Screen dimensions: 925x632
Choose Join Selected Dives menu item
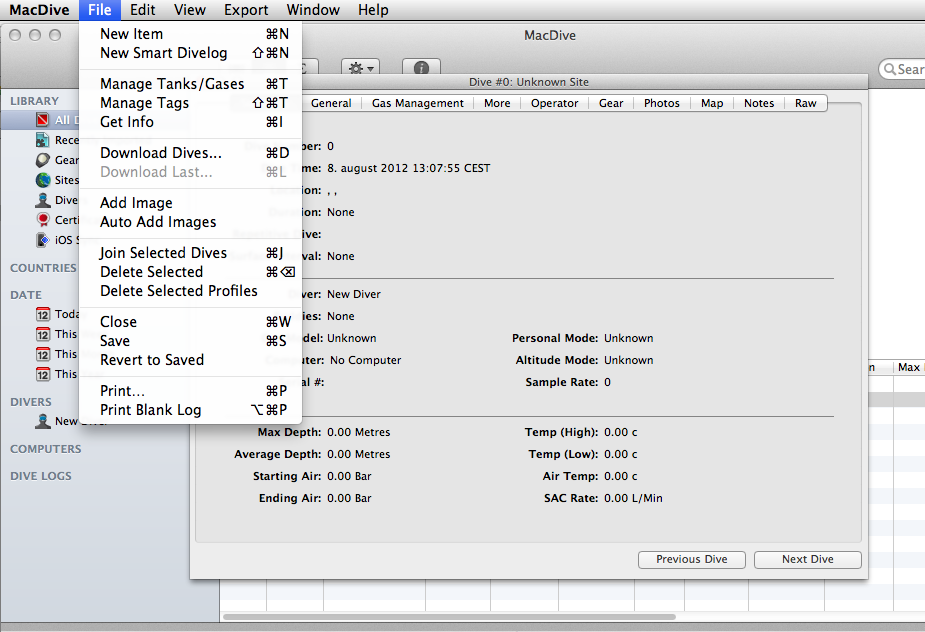click(x=163, y=253)
